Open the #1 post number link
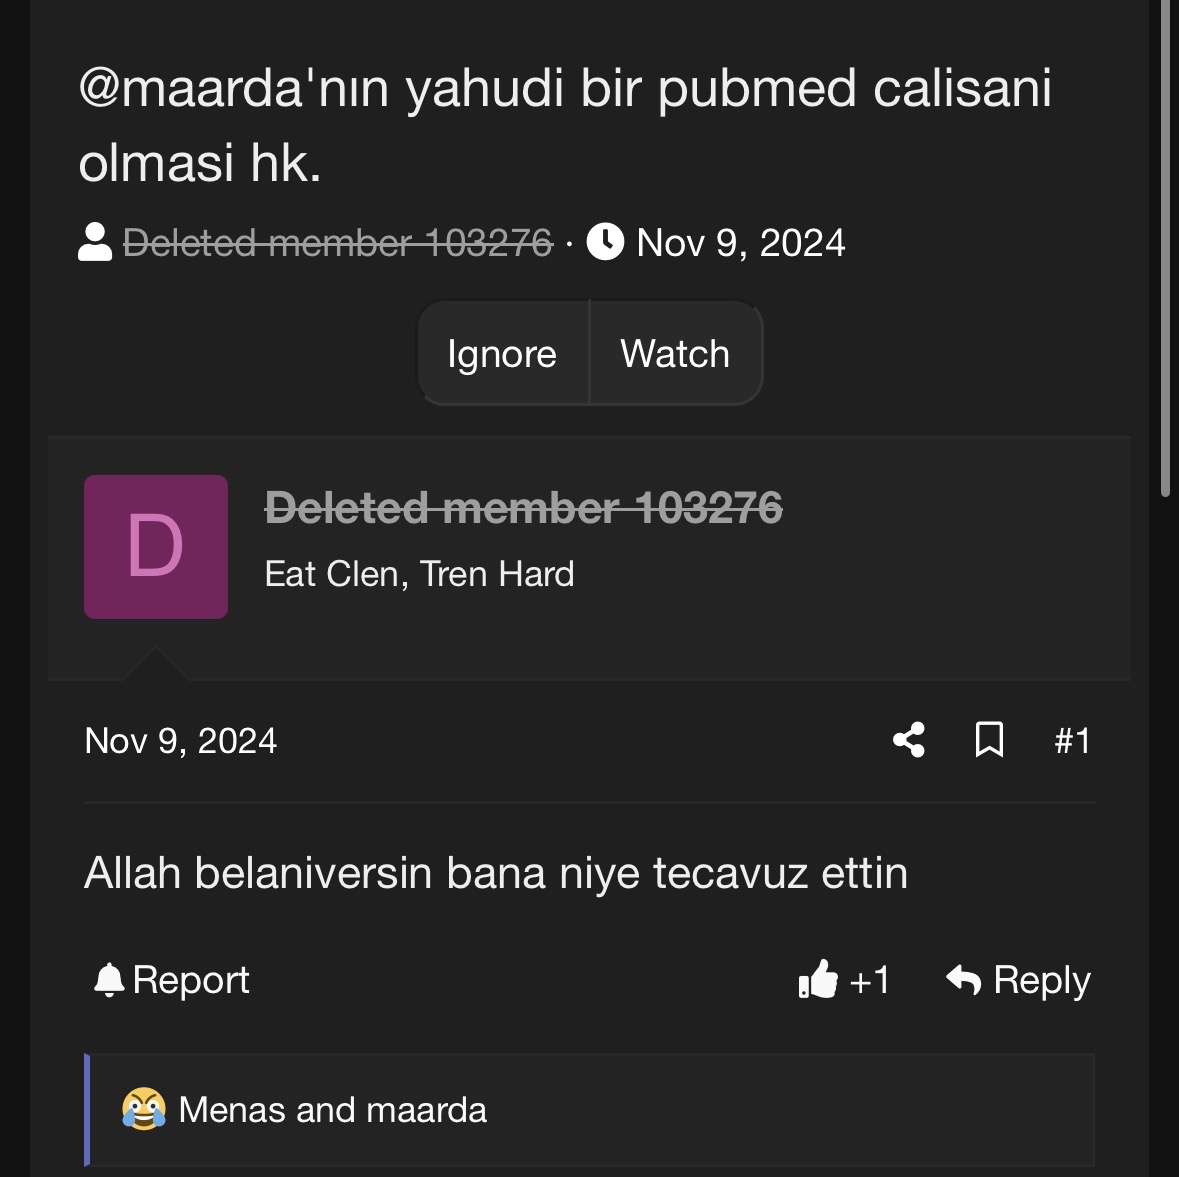1179x1177 pixels. pos(1072,741)
